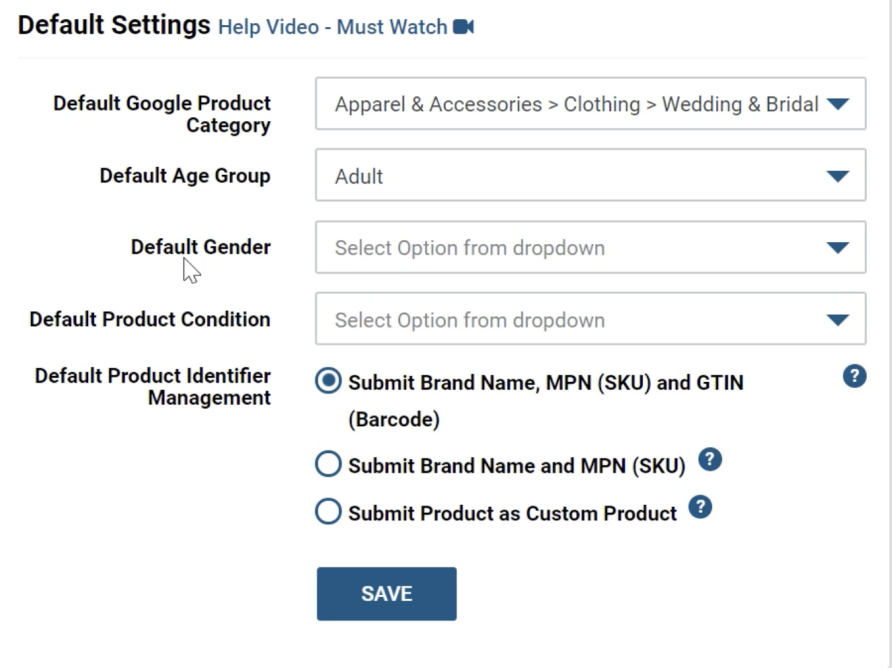This screenshot has width=892, height=668.
Task: Click the Default Gender label text
Action: 201,247
